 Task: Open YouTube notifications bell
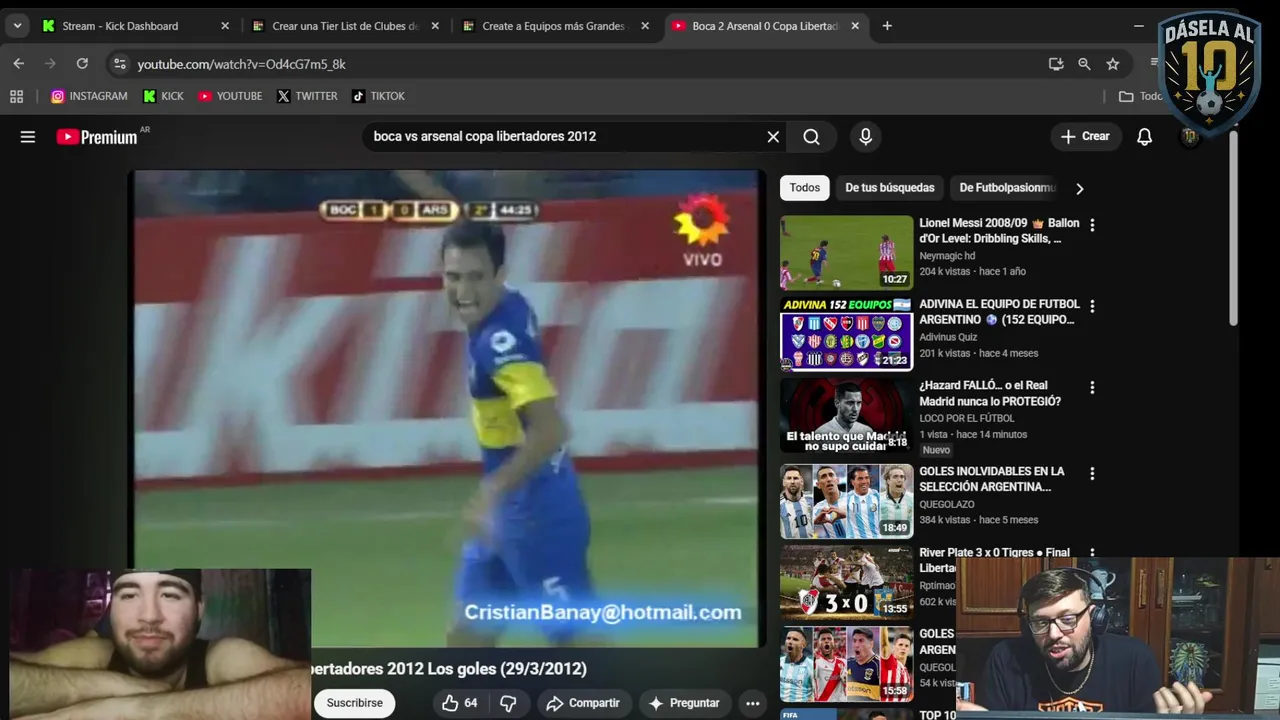click(x=1144, y=137)
